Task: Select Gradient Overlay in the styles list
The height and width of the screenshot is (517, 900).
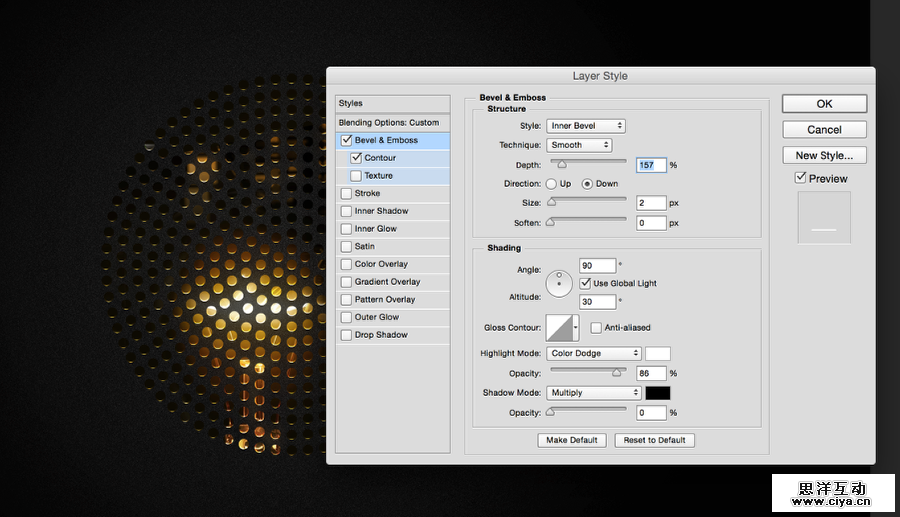Action: pyautogui.click(x=387, y=282)
